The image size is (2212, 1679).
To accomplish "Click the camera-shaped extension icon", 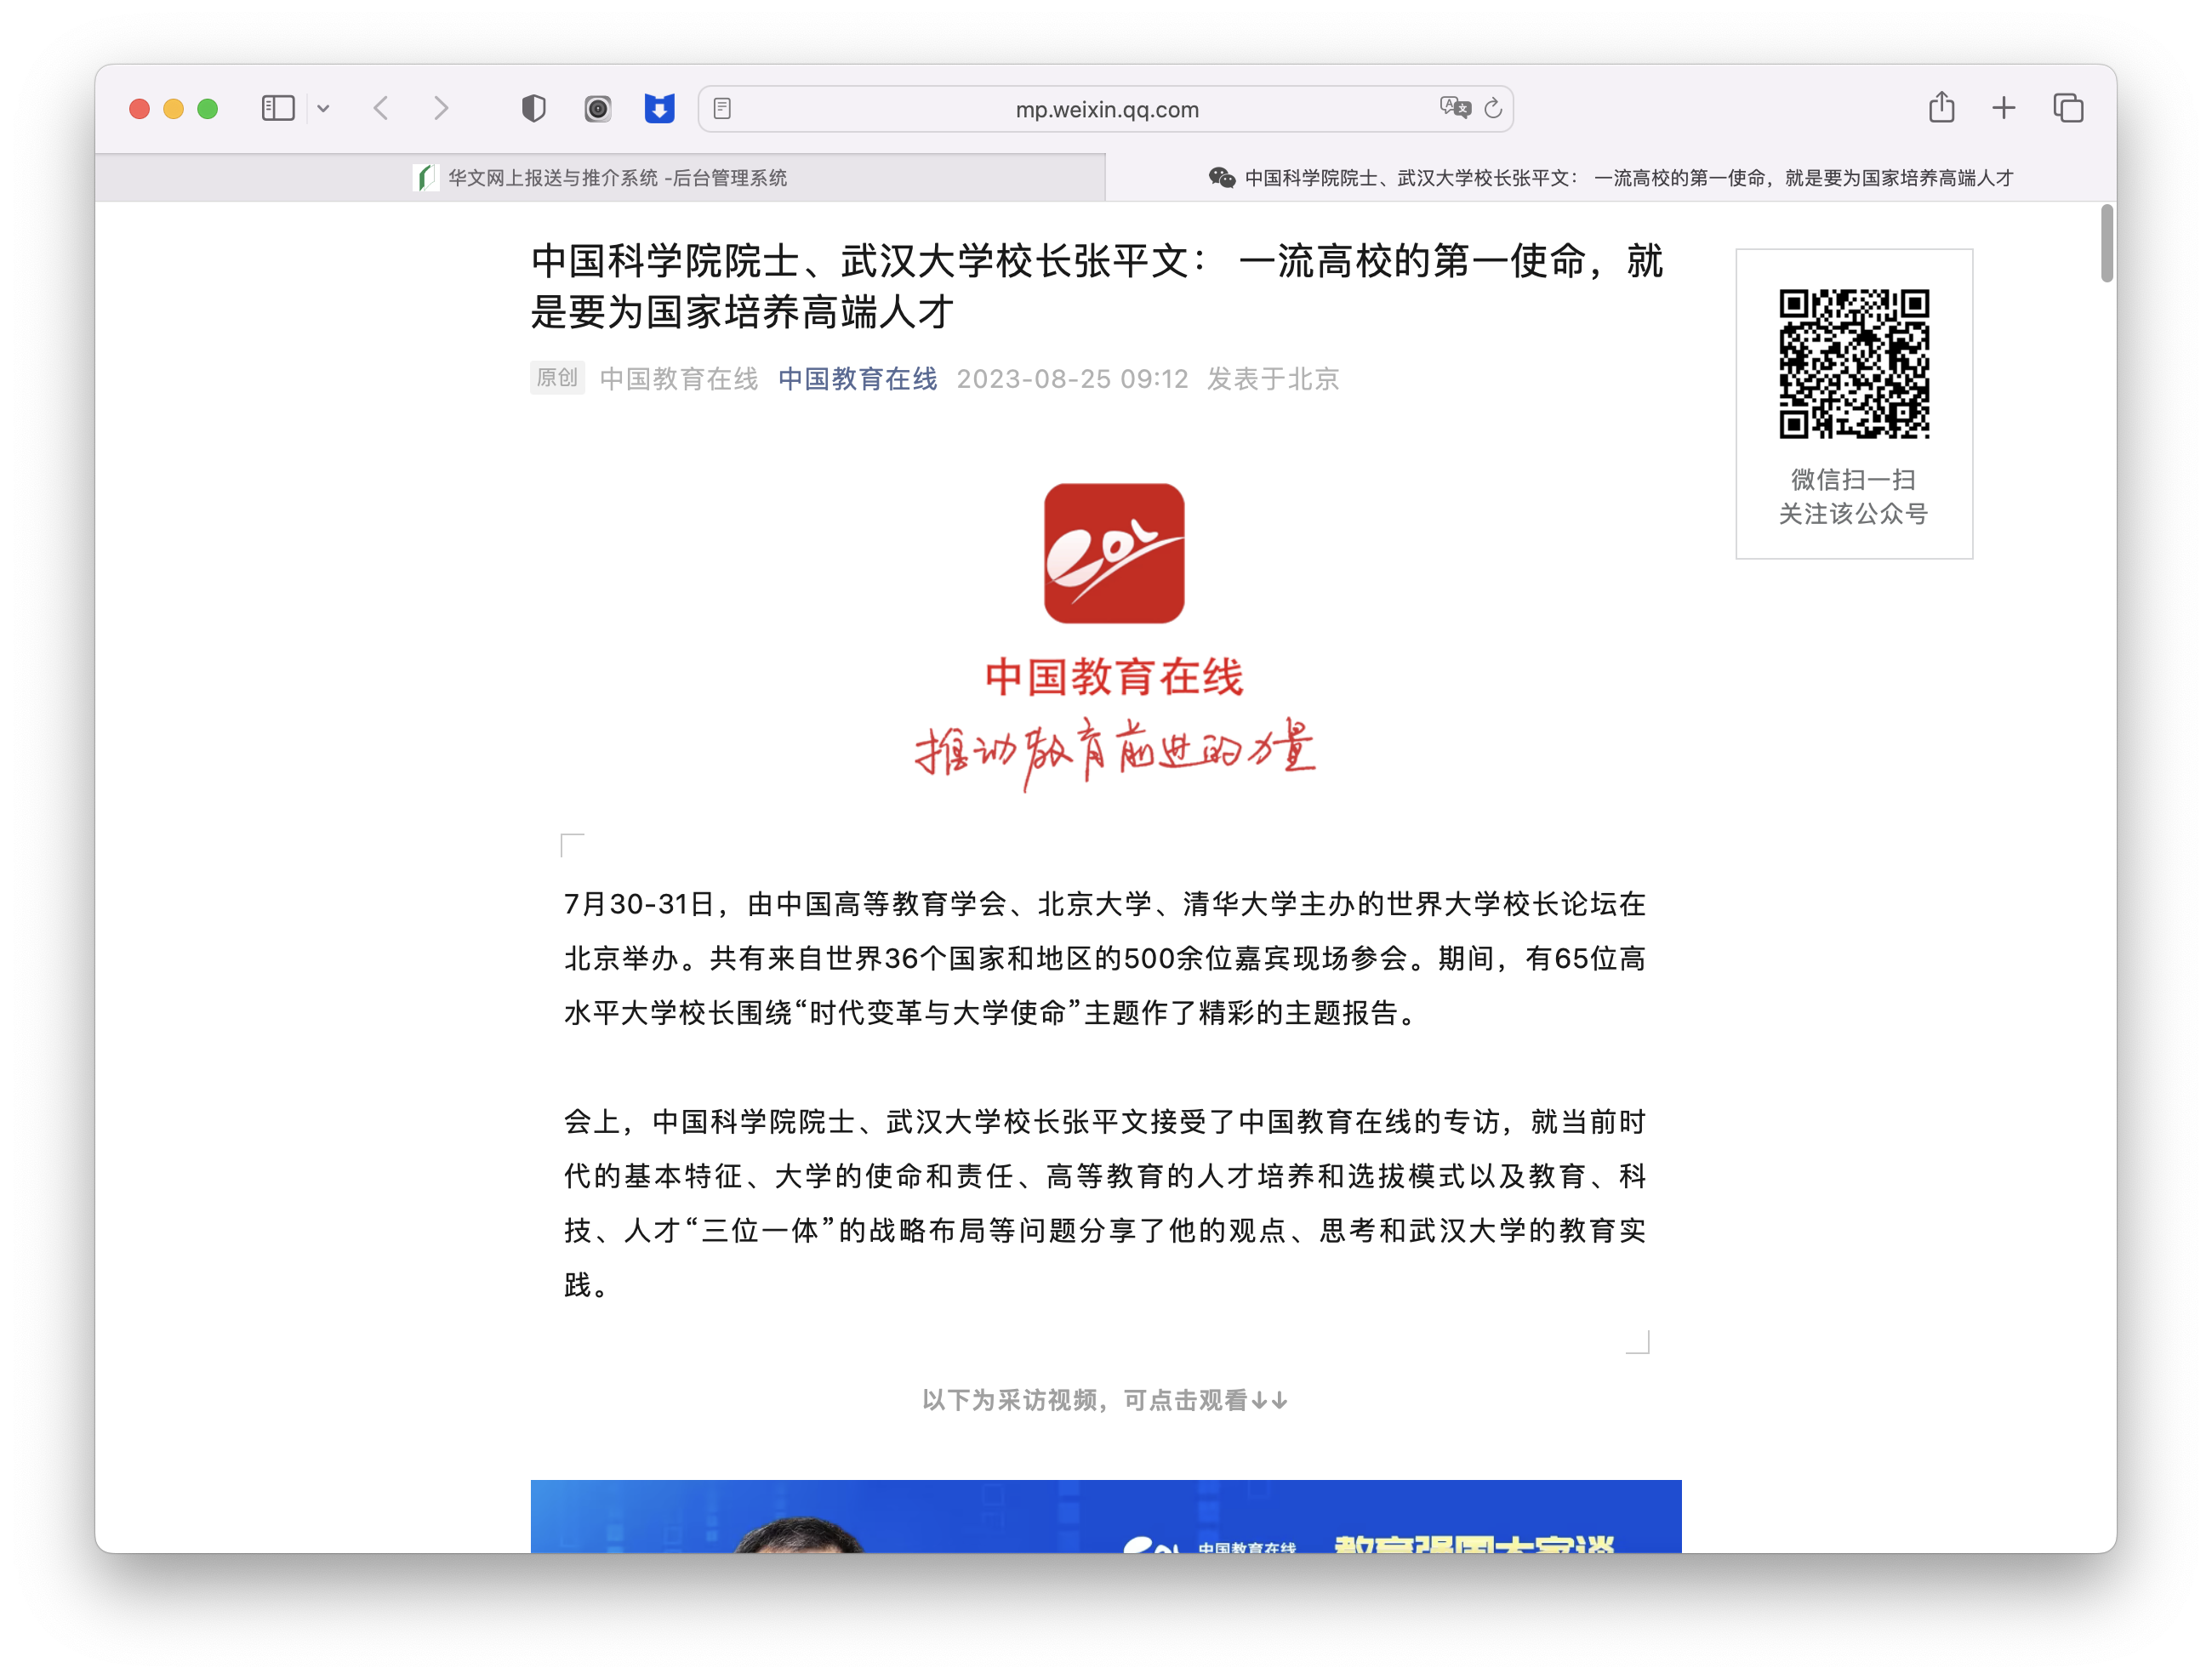I will point(597,108).
